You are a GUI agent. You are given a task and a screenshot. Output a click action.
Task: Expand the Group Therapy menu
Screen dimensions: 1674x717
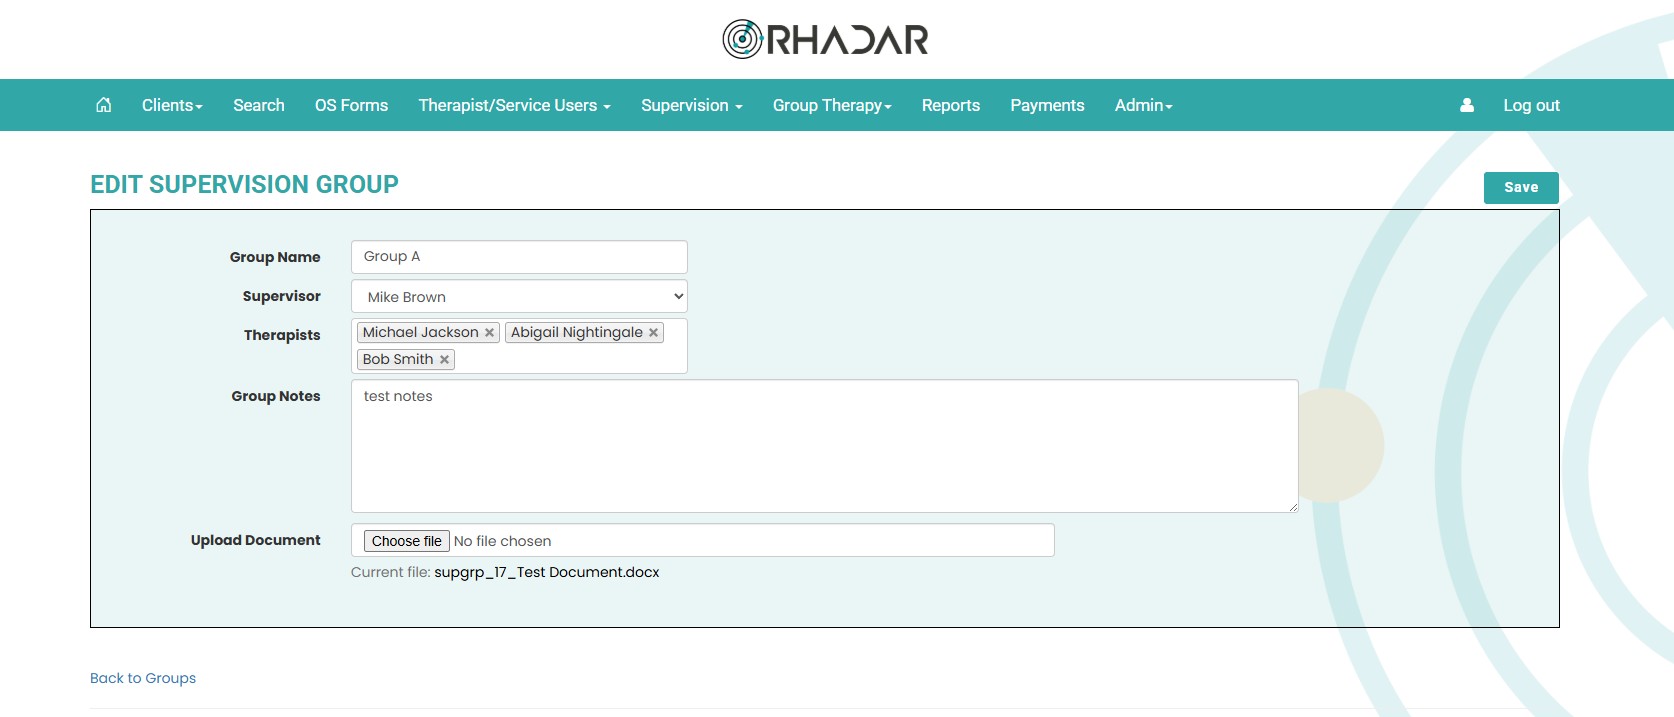(x=832, y=105)
